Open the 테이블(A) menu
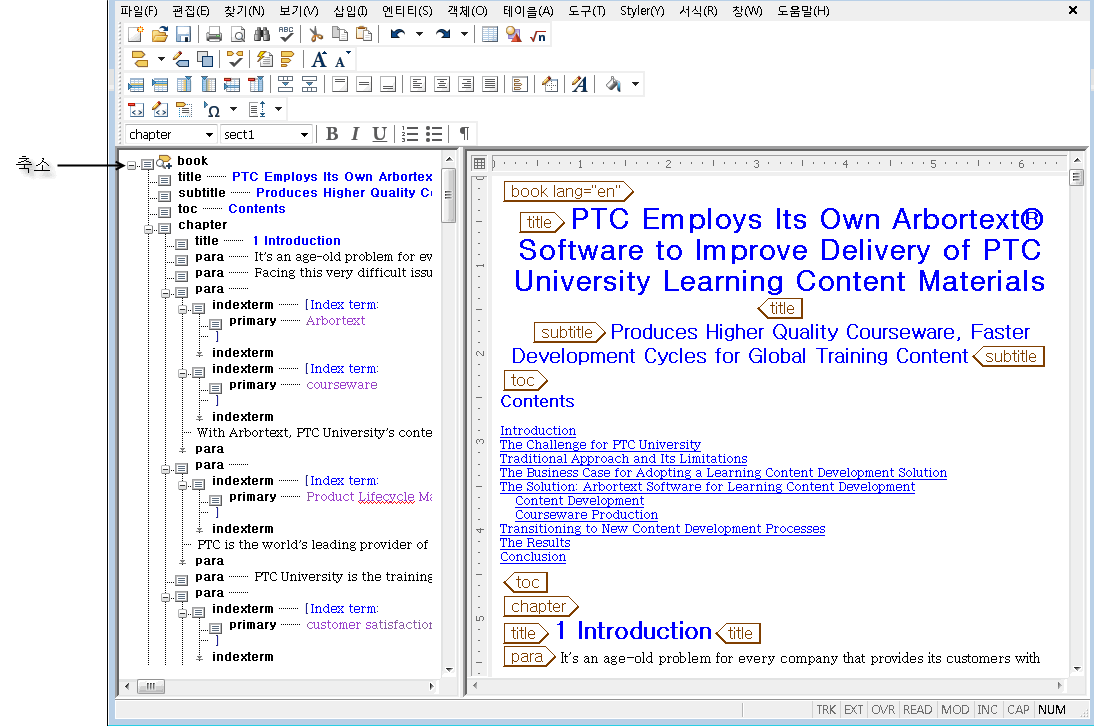The width and height of the screenshot is (1094, 726). coord(528,11)
